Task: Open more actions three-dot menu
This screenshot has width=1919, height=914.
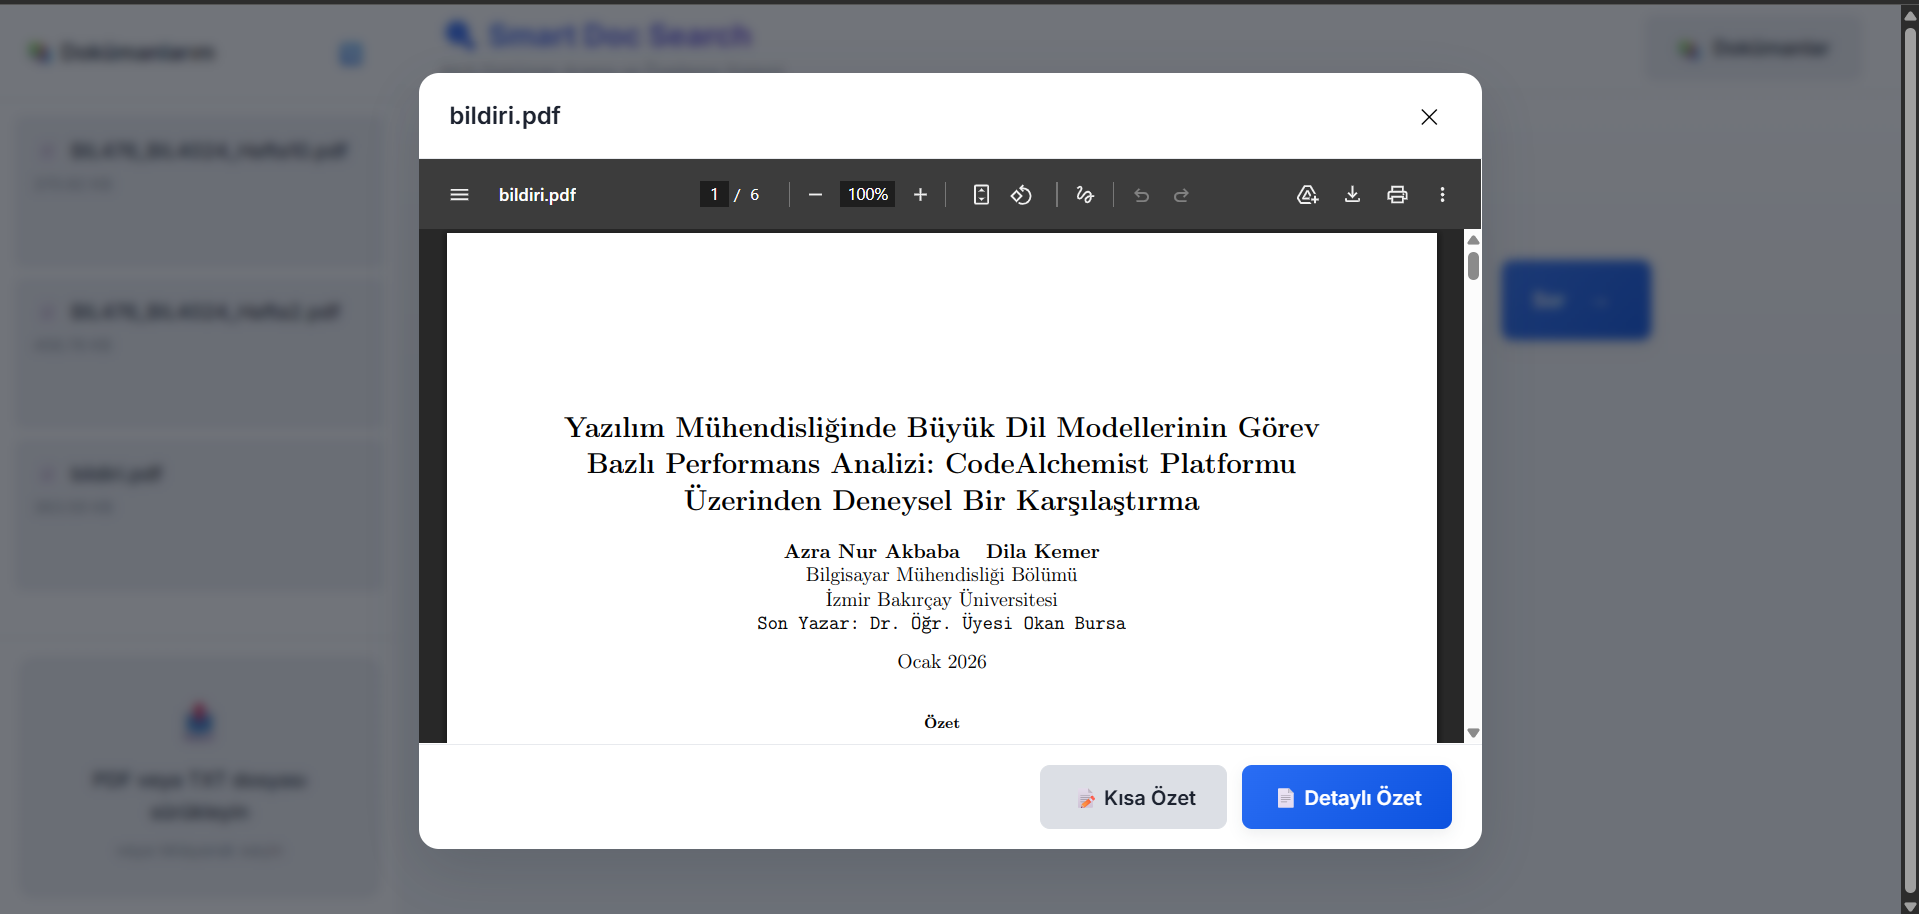Action: pos(1442,195)
